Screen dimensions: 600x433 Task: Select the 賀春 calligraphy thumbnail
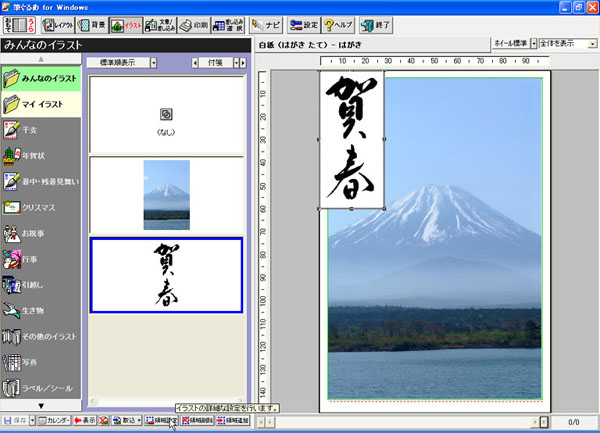166,275
